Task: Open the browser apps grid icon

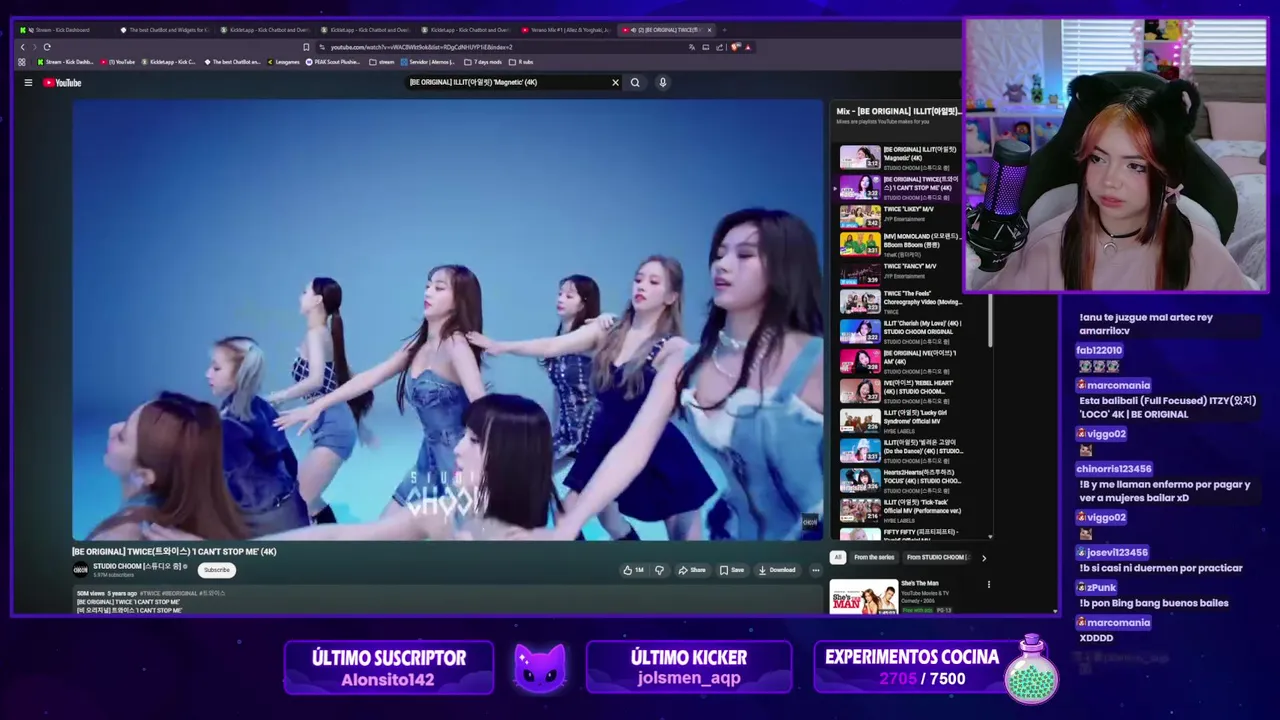Action: click(x=22, y=62)
